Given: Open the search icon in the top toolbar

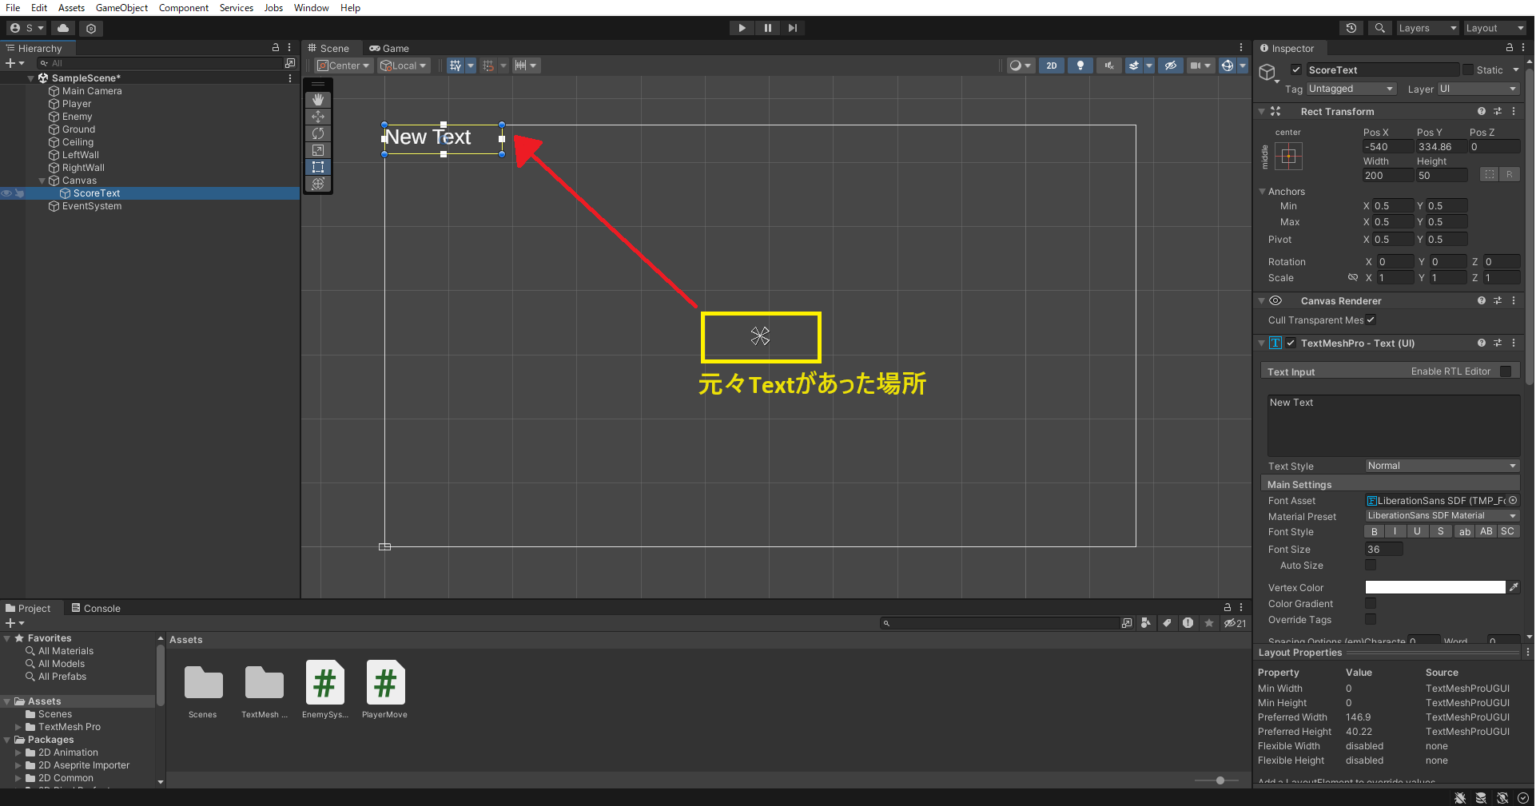Looking at the screenshot, I should click(x=1379, y=28).
